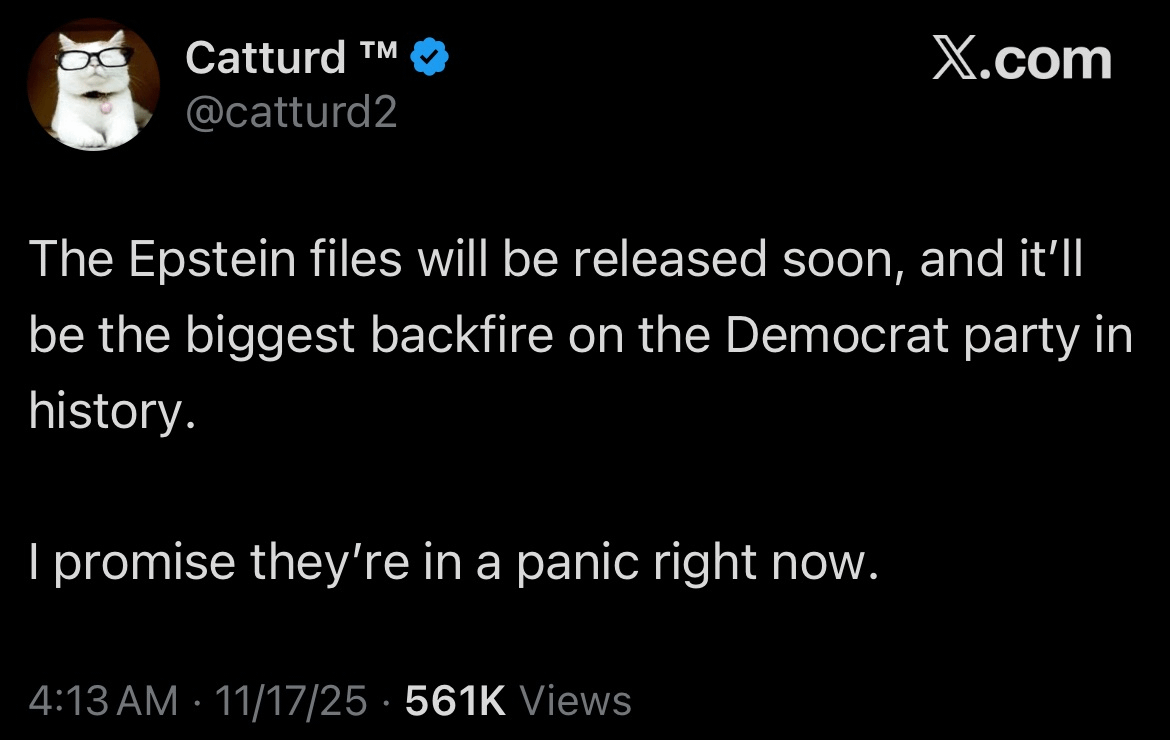Click the word "backfire" in the post
This screenshot has width=1170, height=740.
[x=462, y=335]
